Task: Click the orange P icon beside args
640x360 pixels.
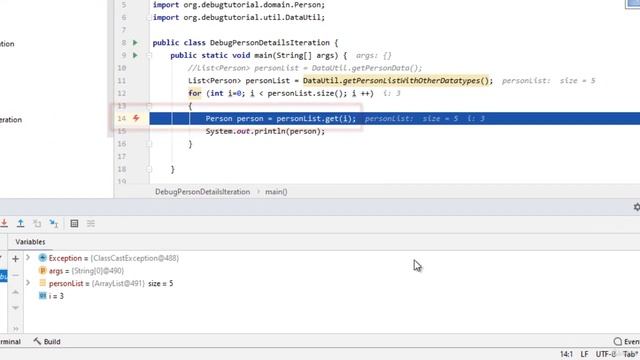Action: (x=42, y=270)
